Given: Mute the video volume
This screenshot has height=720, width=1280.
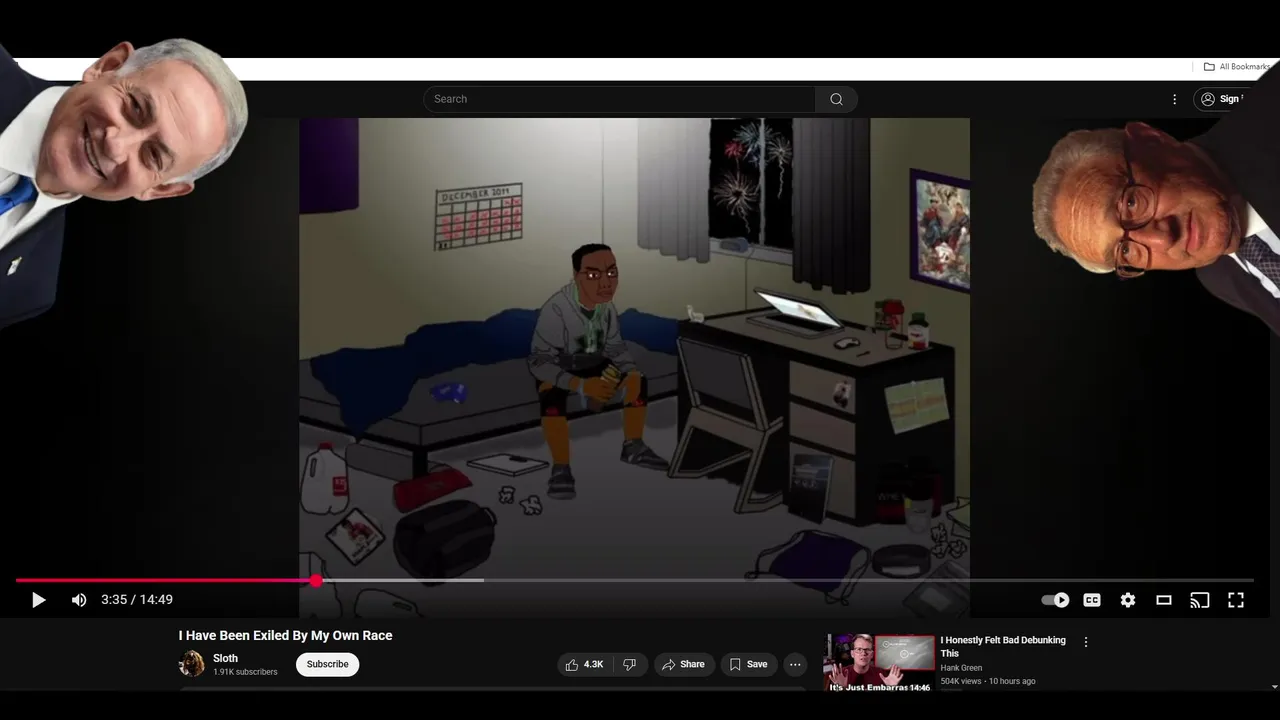Looking at the screenshot, I should 79,600.
